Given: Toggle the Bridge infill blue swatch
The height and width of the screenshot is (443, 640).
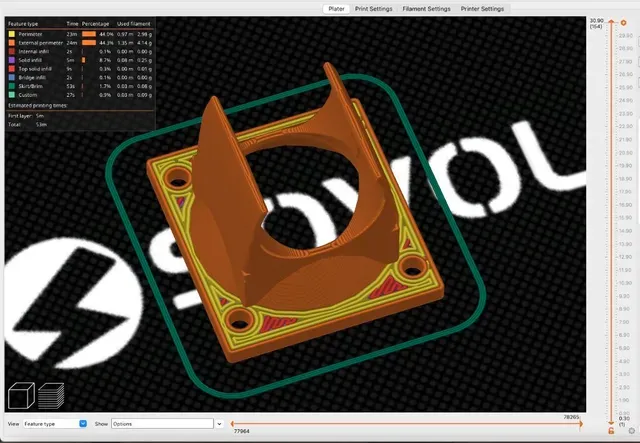Looking at the screenshot, I should 12,78.
